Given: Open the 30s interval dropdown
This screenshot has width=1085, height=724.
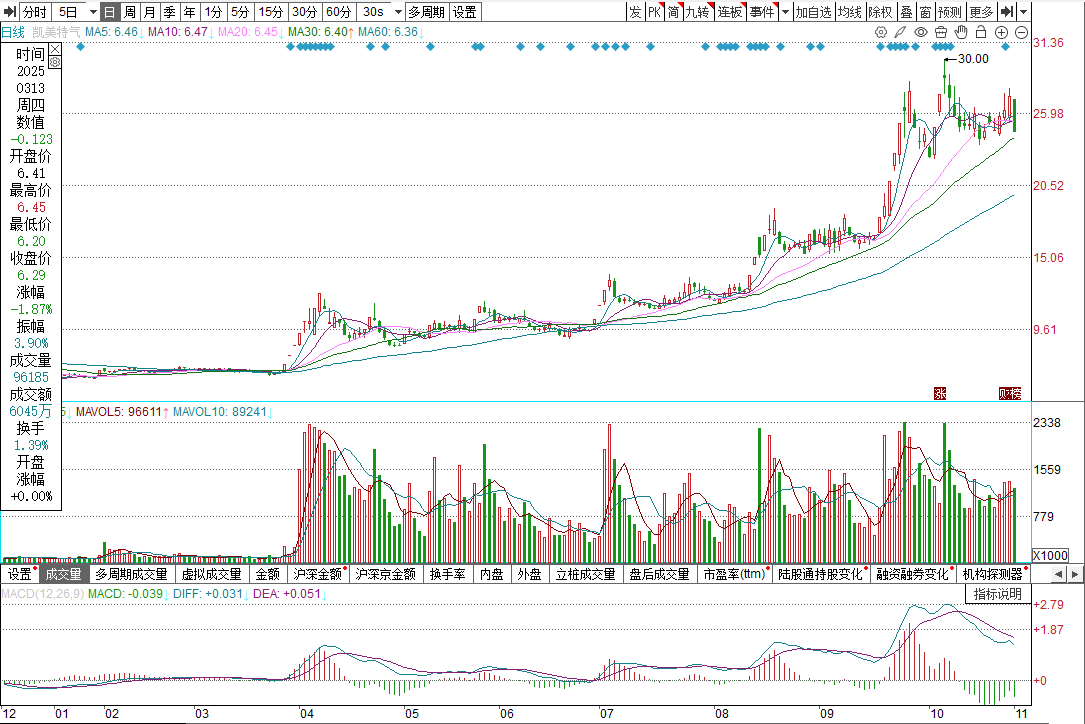Looking at the screenshot, I should click(398, 12).
